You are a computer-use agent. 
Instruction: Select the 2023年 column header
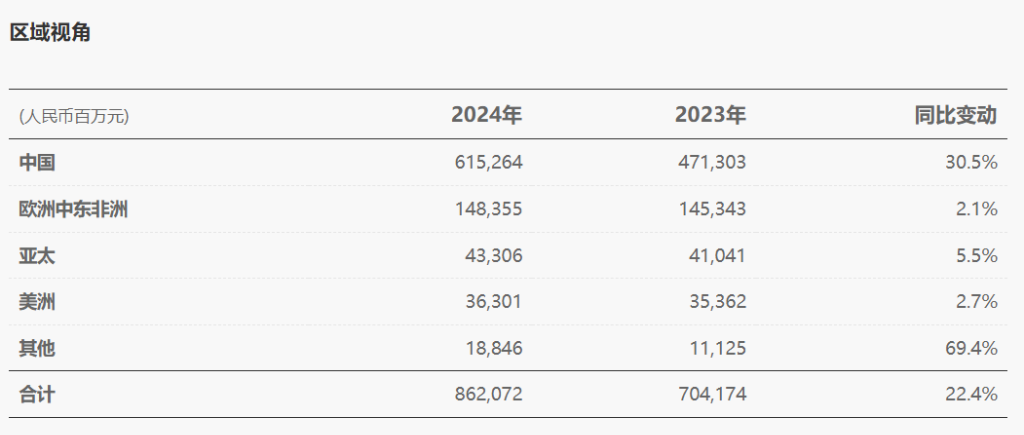(711, 115)
